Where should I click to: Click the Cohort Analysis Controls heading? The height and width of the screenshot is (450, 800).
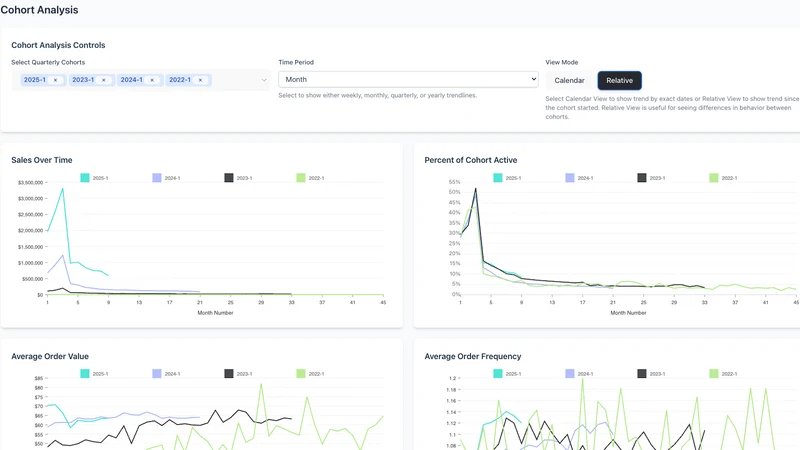click(x=58, y=45)
